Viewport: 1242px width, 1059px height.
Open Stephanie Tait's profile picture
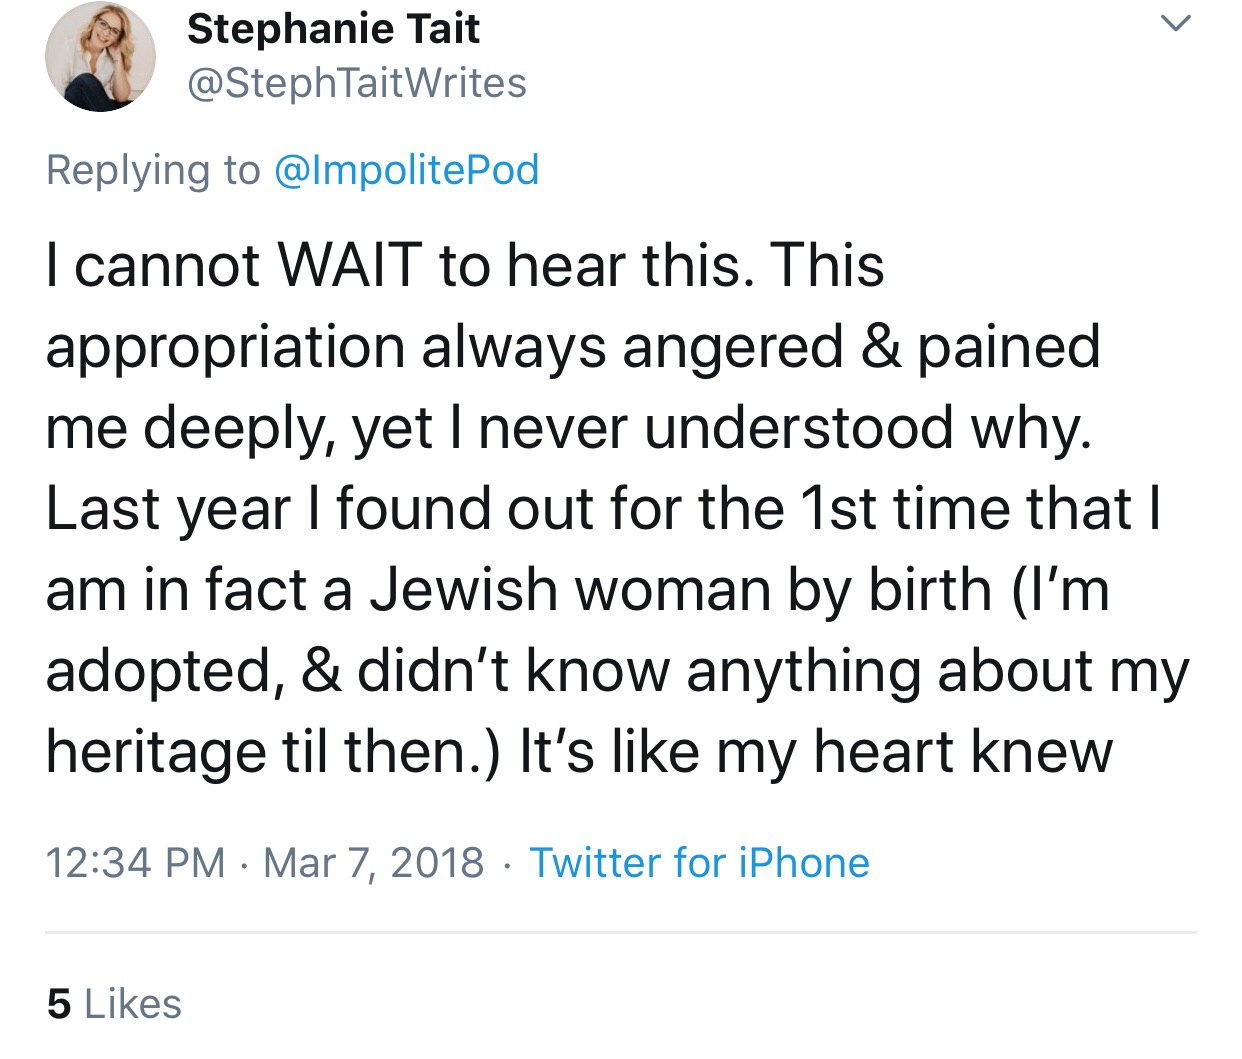click(x=100, y=55)
